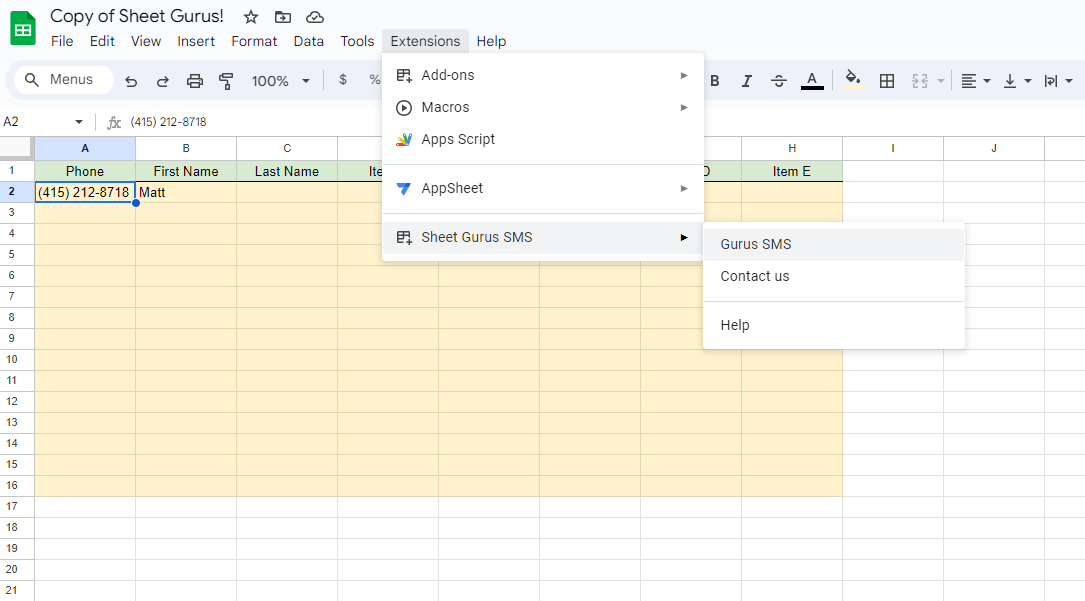Open the Edit menu

tap(102, 41)
